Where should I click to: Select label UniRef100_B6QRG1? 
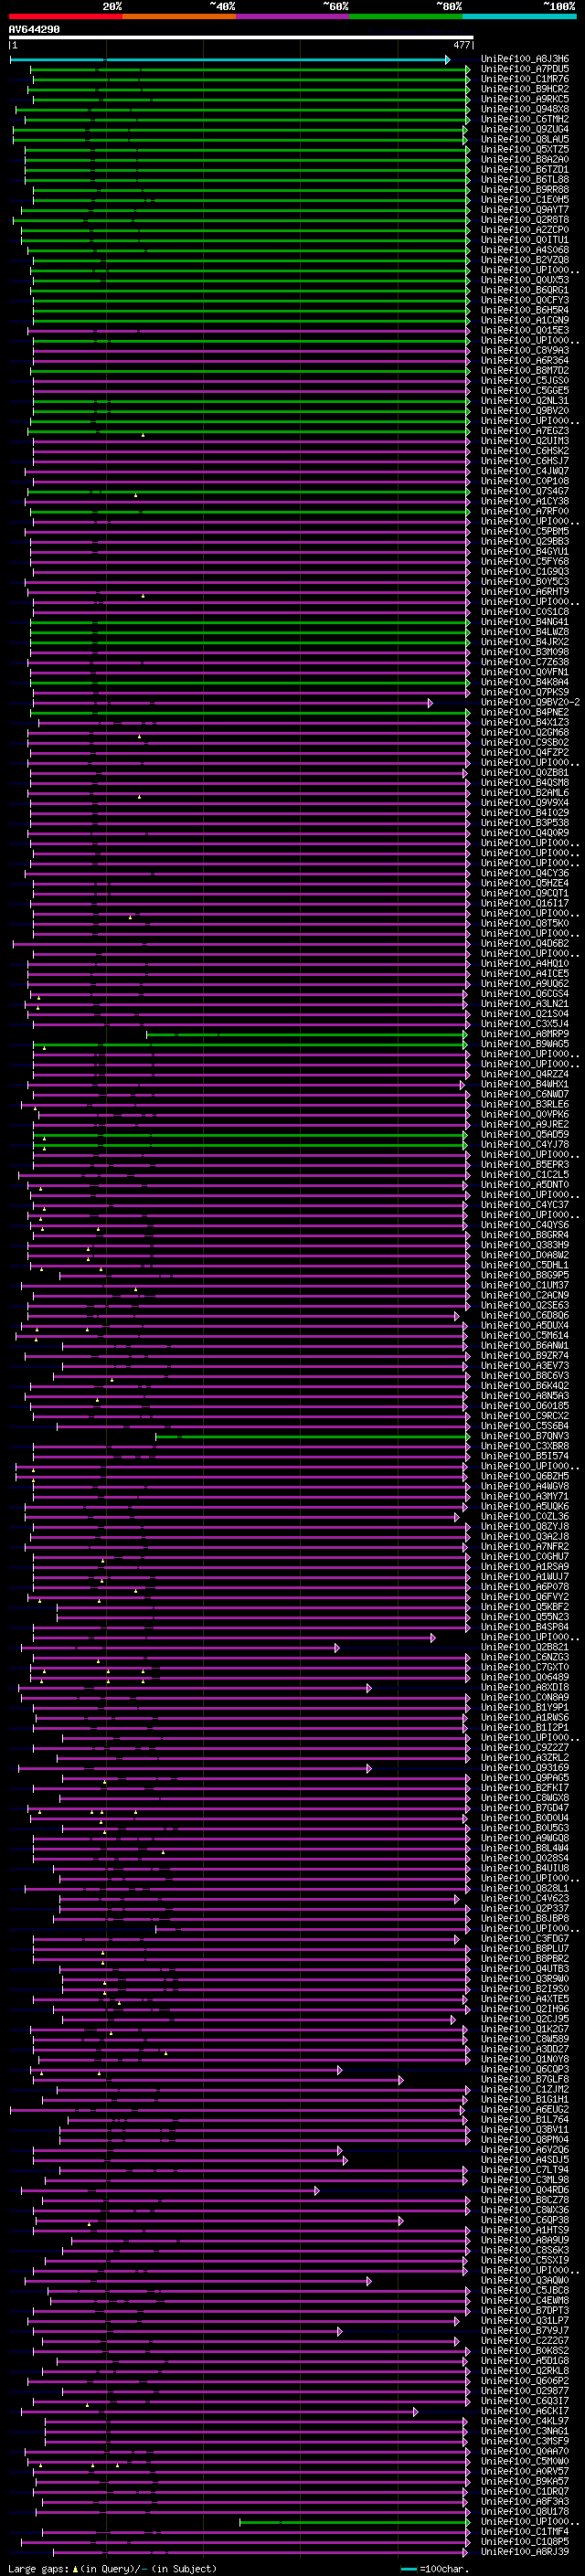(x=525, y=290)
